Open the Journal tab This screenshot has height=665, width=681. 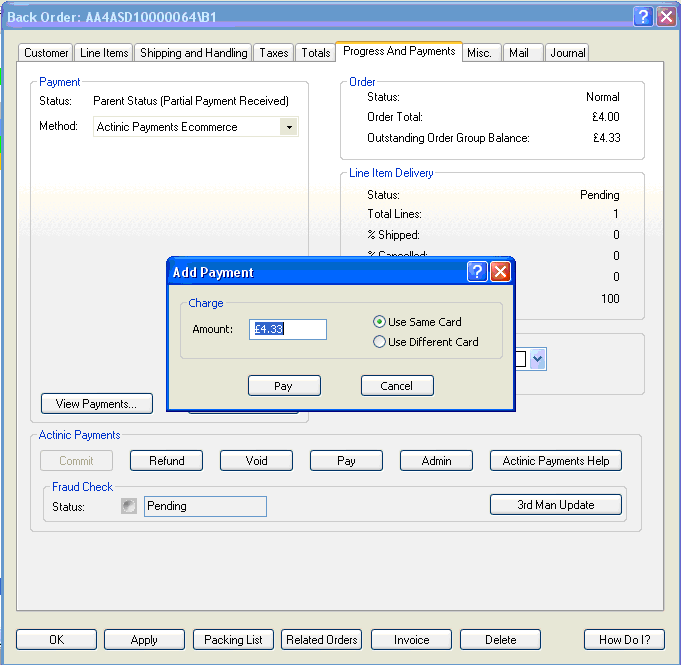(567, 53)
